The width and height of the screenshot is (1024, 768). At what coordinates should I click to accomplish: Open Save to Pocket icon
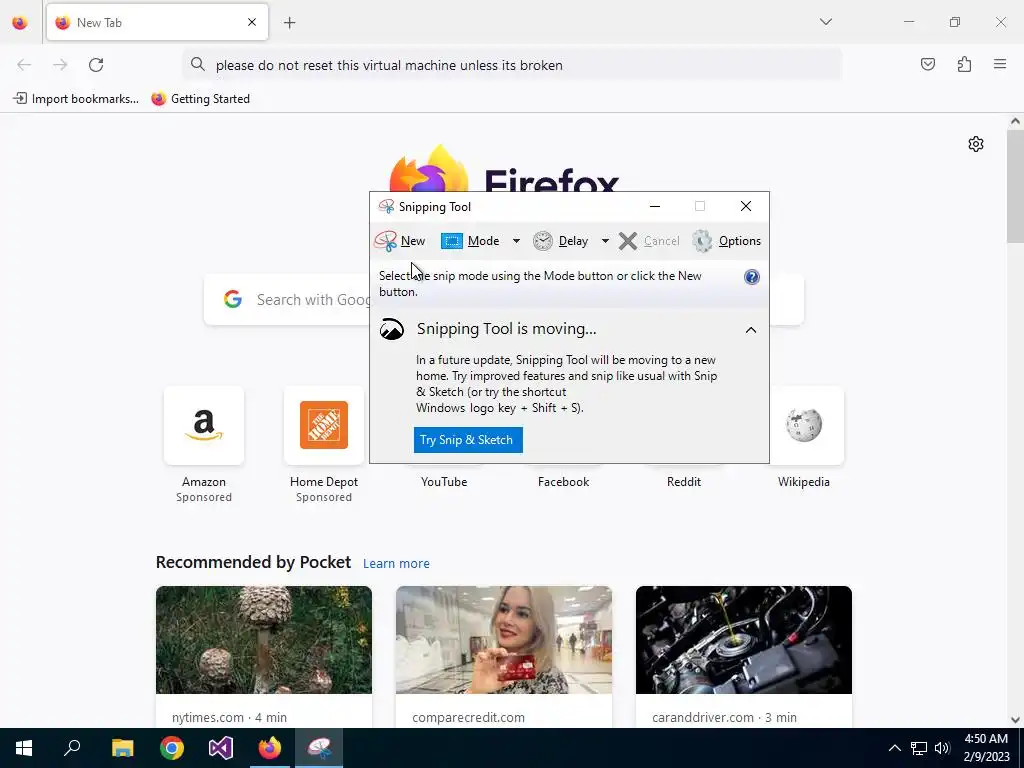coord(927,64)
